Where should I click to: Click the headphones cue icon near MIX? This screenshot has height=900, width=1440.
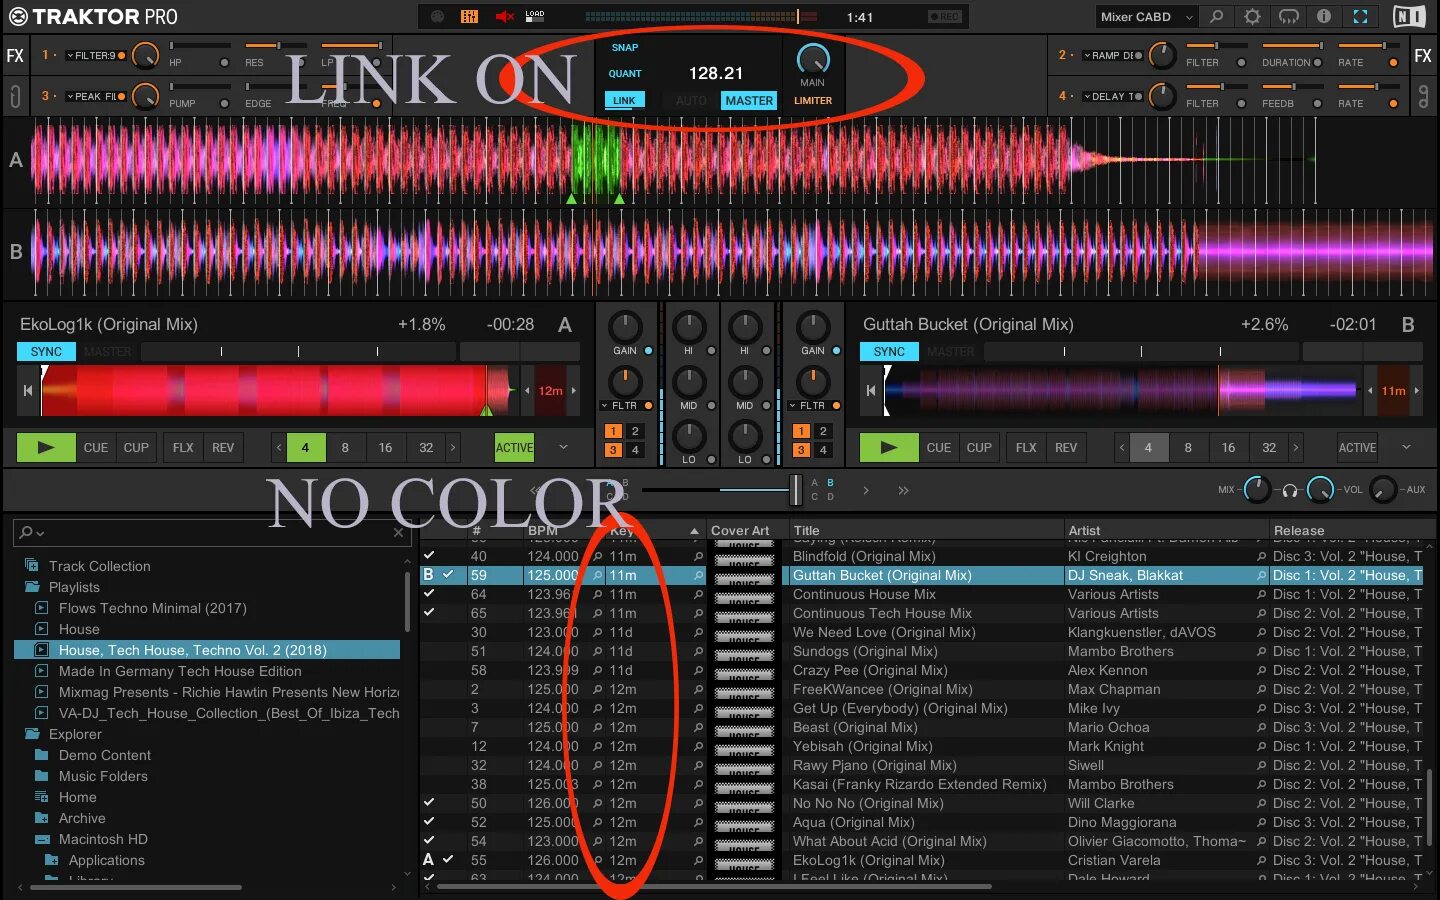coord(1290,490)
